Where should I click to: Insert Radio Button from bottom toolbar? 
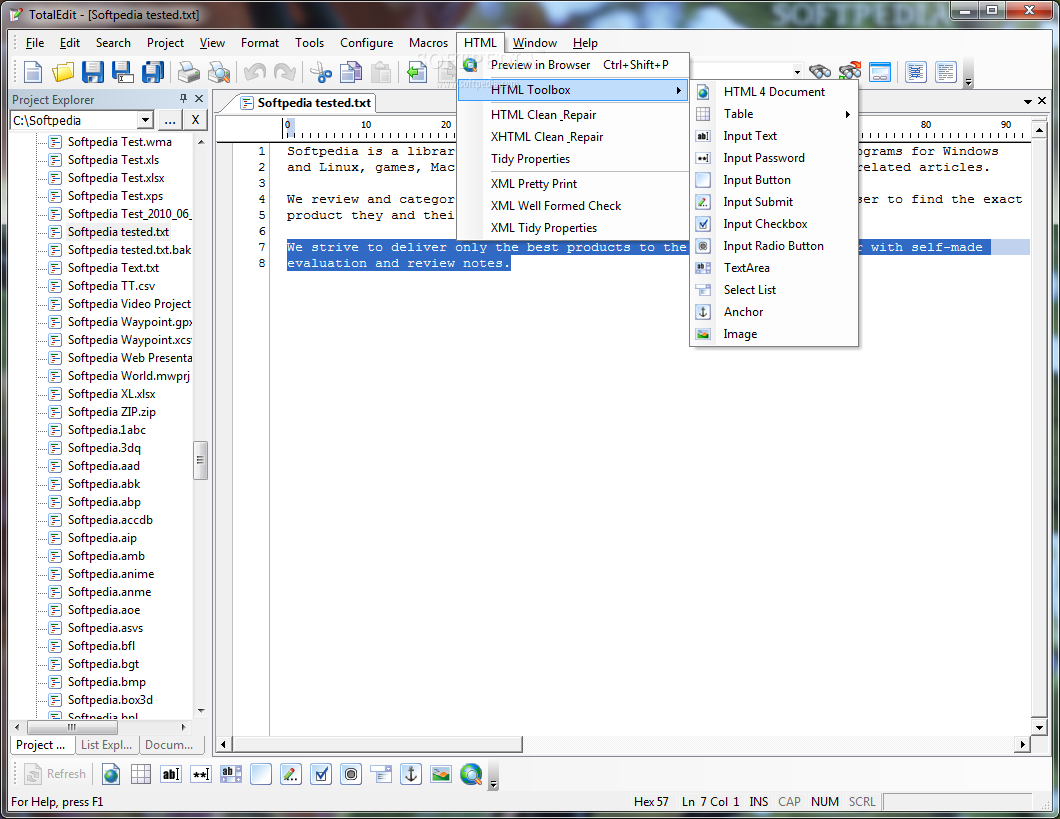click(351, 774)
